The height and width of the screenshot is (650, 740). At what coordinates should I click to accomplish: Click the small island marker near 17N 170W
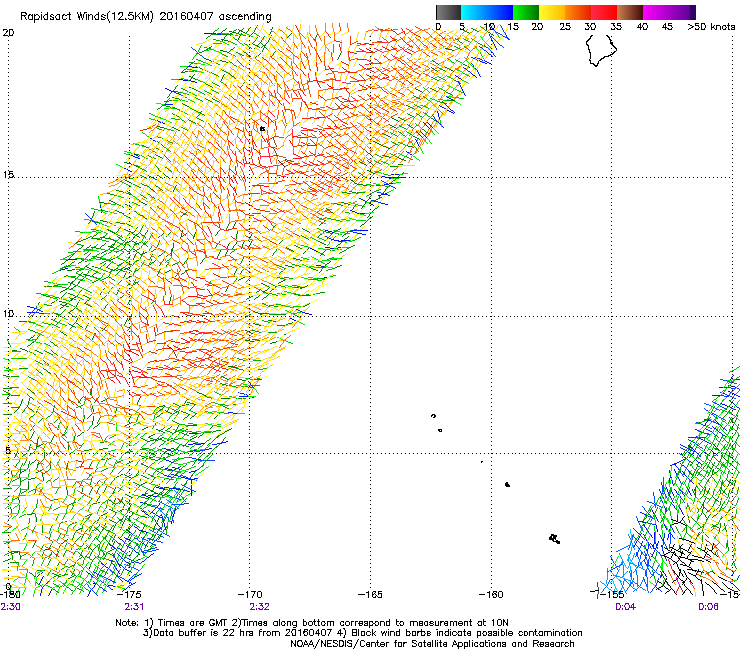[x=262, y=128]
